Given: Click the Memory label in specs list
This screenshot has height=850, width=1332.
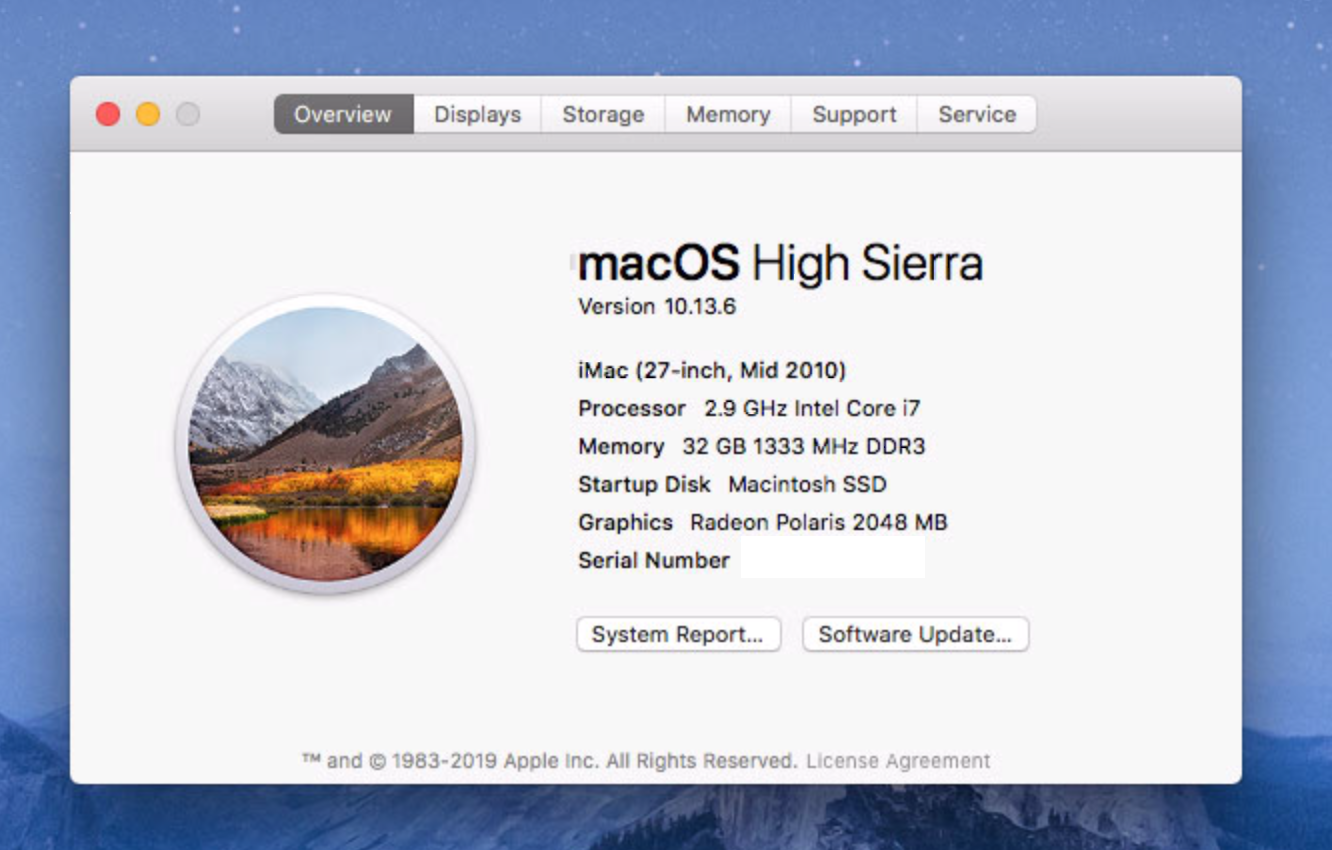Looking at the screenshot, I should pyautogui.click(x=621, y=446).
